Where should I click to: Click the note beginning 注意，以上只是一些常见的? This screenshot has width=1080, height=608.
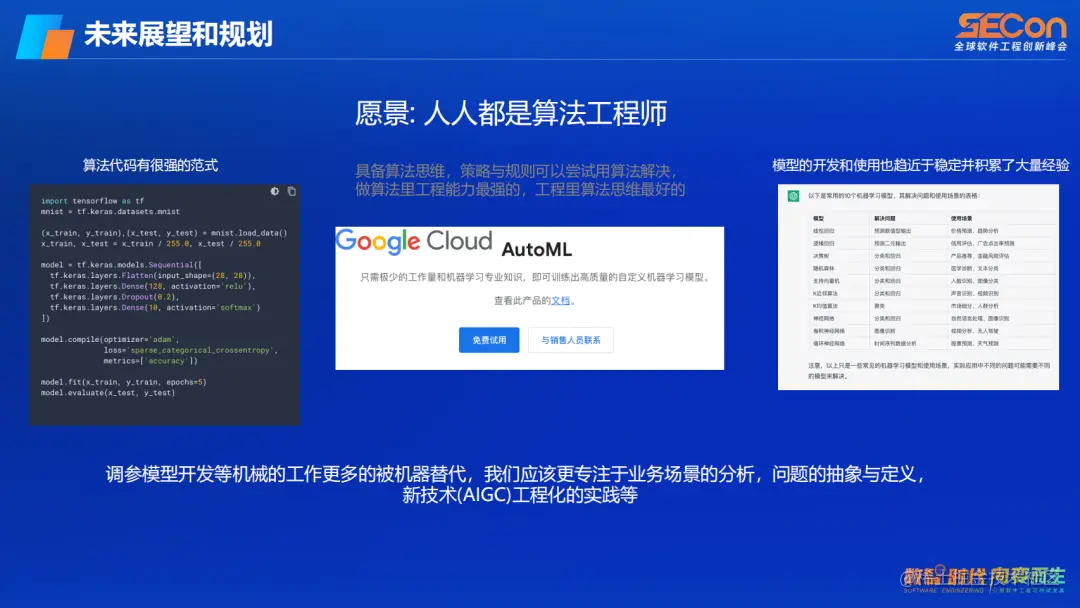[x=929, y=371]
